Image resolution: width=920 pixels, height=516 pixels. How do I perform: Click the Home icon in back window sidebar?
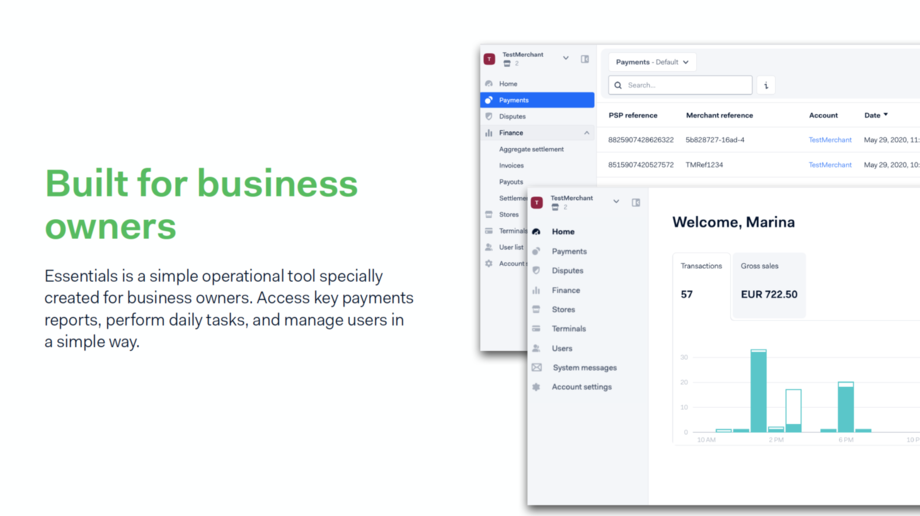click(489, 84)
